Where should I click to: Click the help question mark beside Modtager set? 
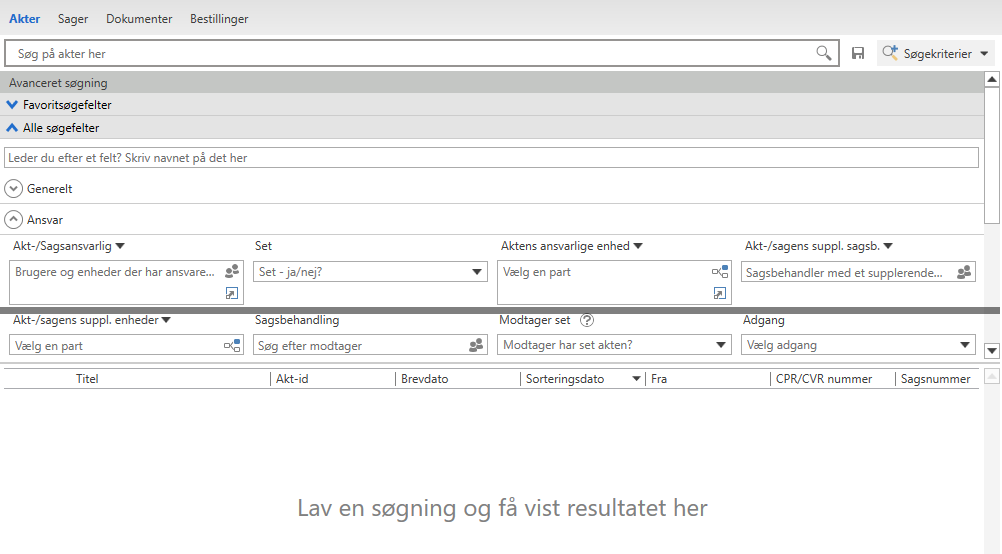[587, 321]
